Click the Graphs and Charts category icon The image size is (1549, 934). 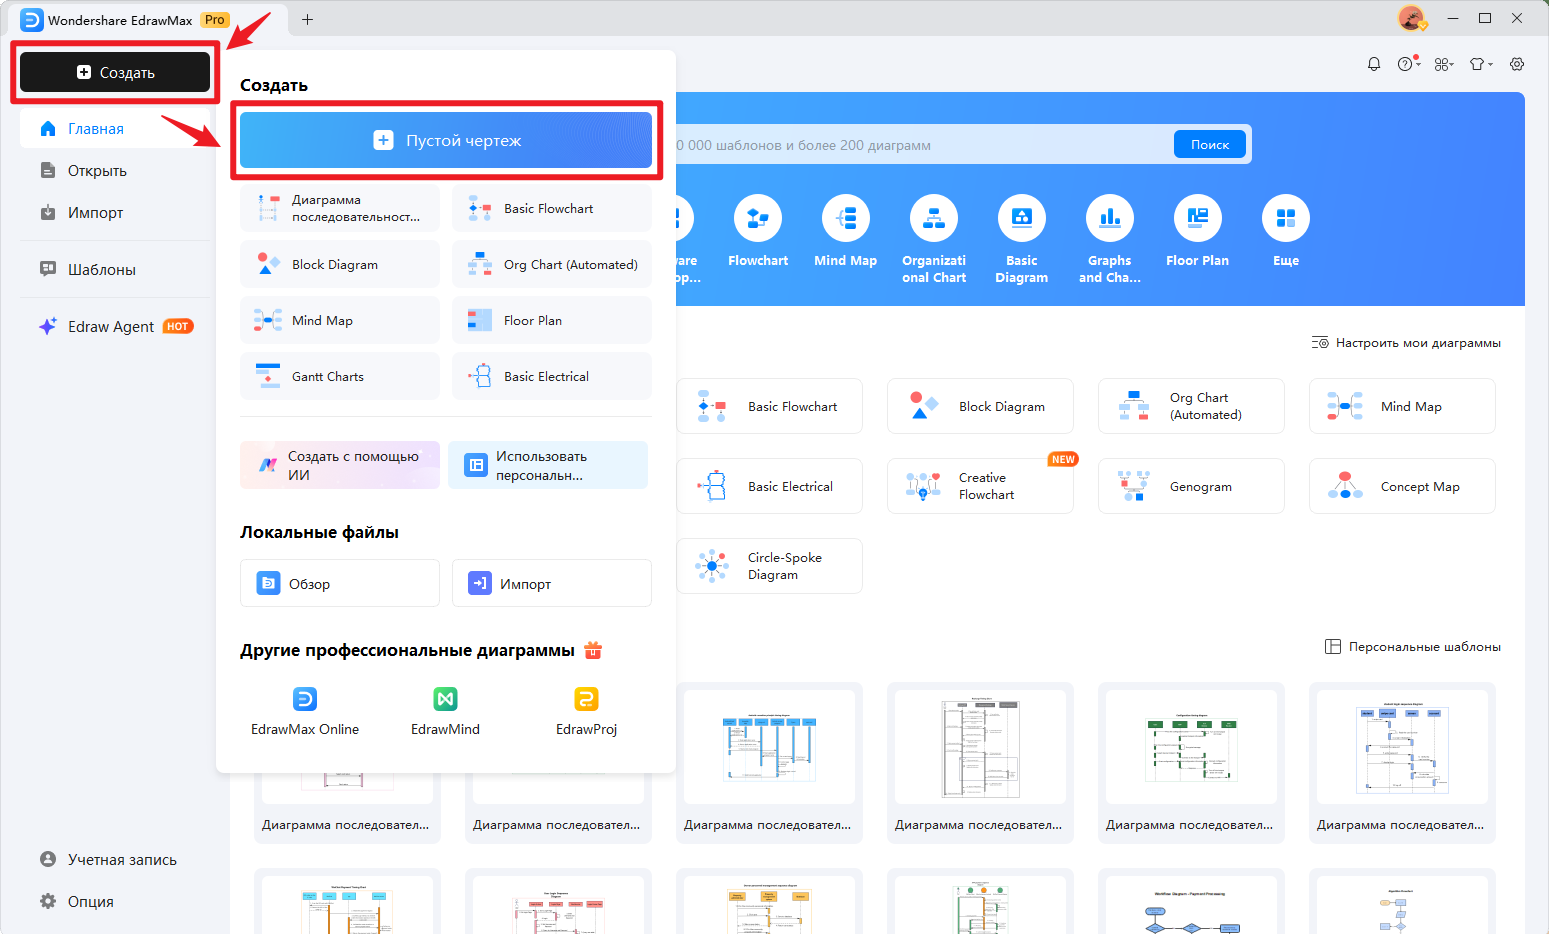pos(1109,218)
